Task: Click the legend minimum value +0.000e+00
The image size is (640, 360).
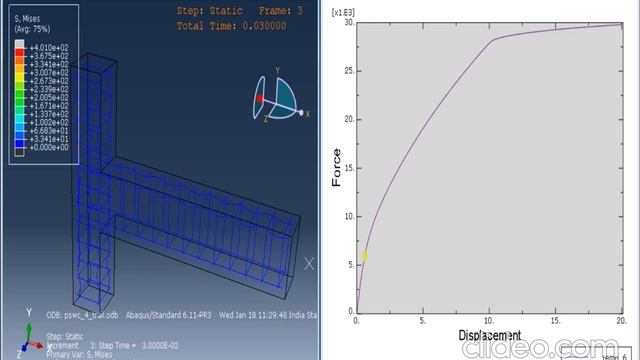Action: click(49, 148)
